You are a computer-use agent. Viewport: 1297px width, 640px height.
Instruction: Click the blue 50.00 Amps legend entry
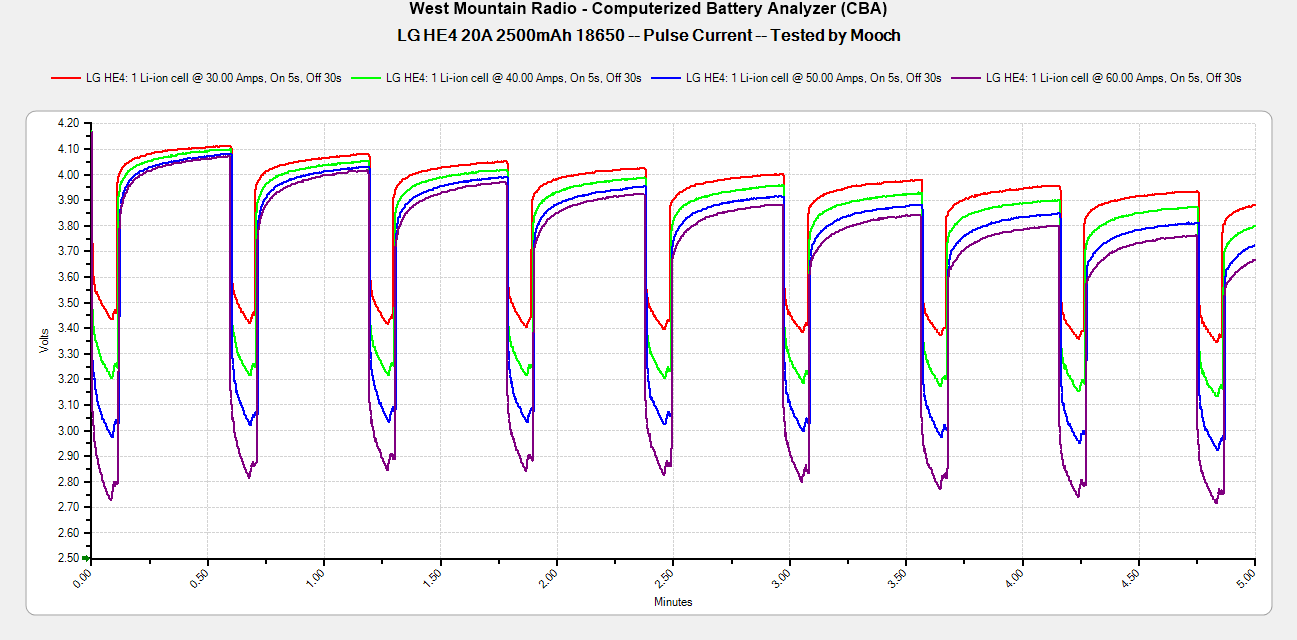(796, 77)
